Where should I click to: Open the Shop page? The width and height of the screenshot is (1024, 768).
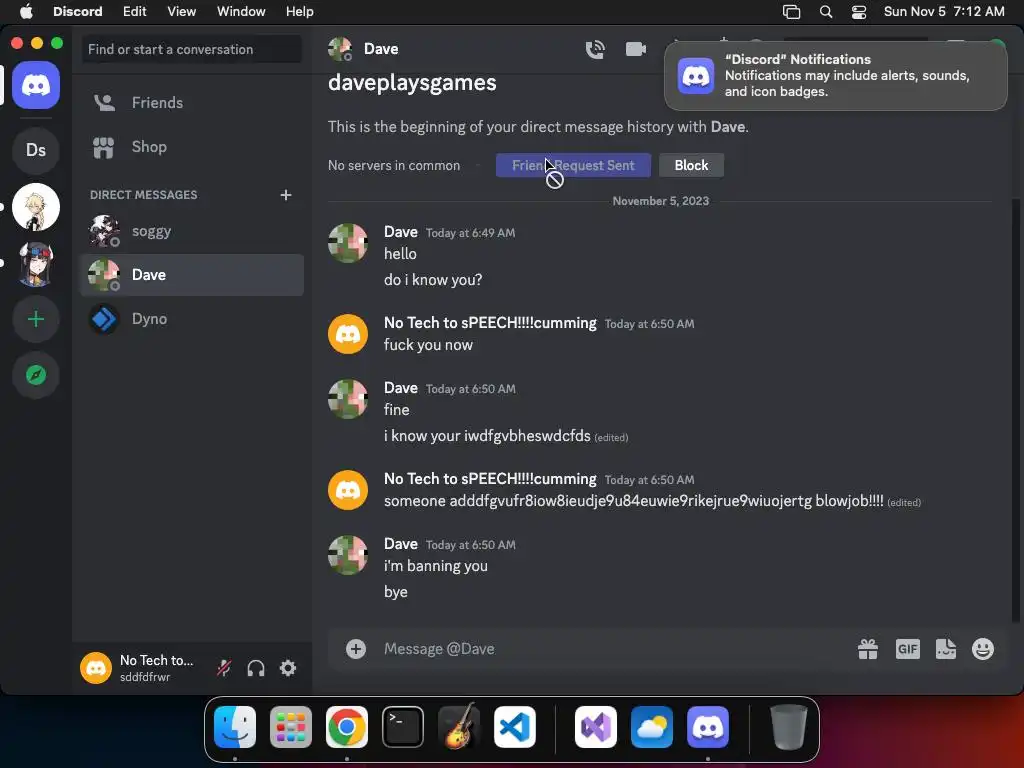192,147
